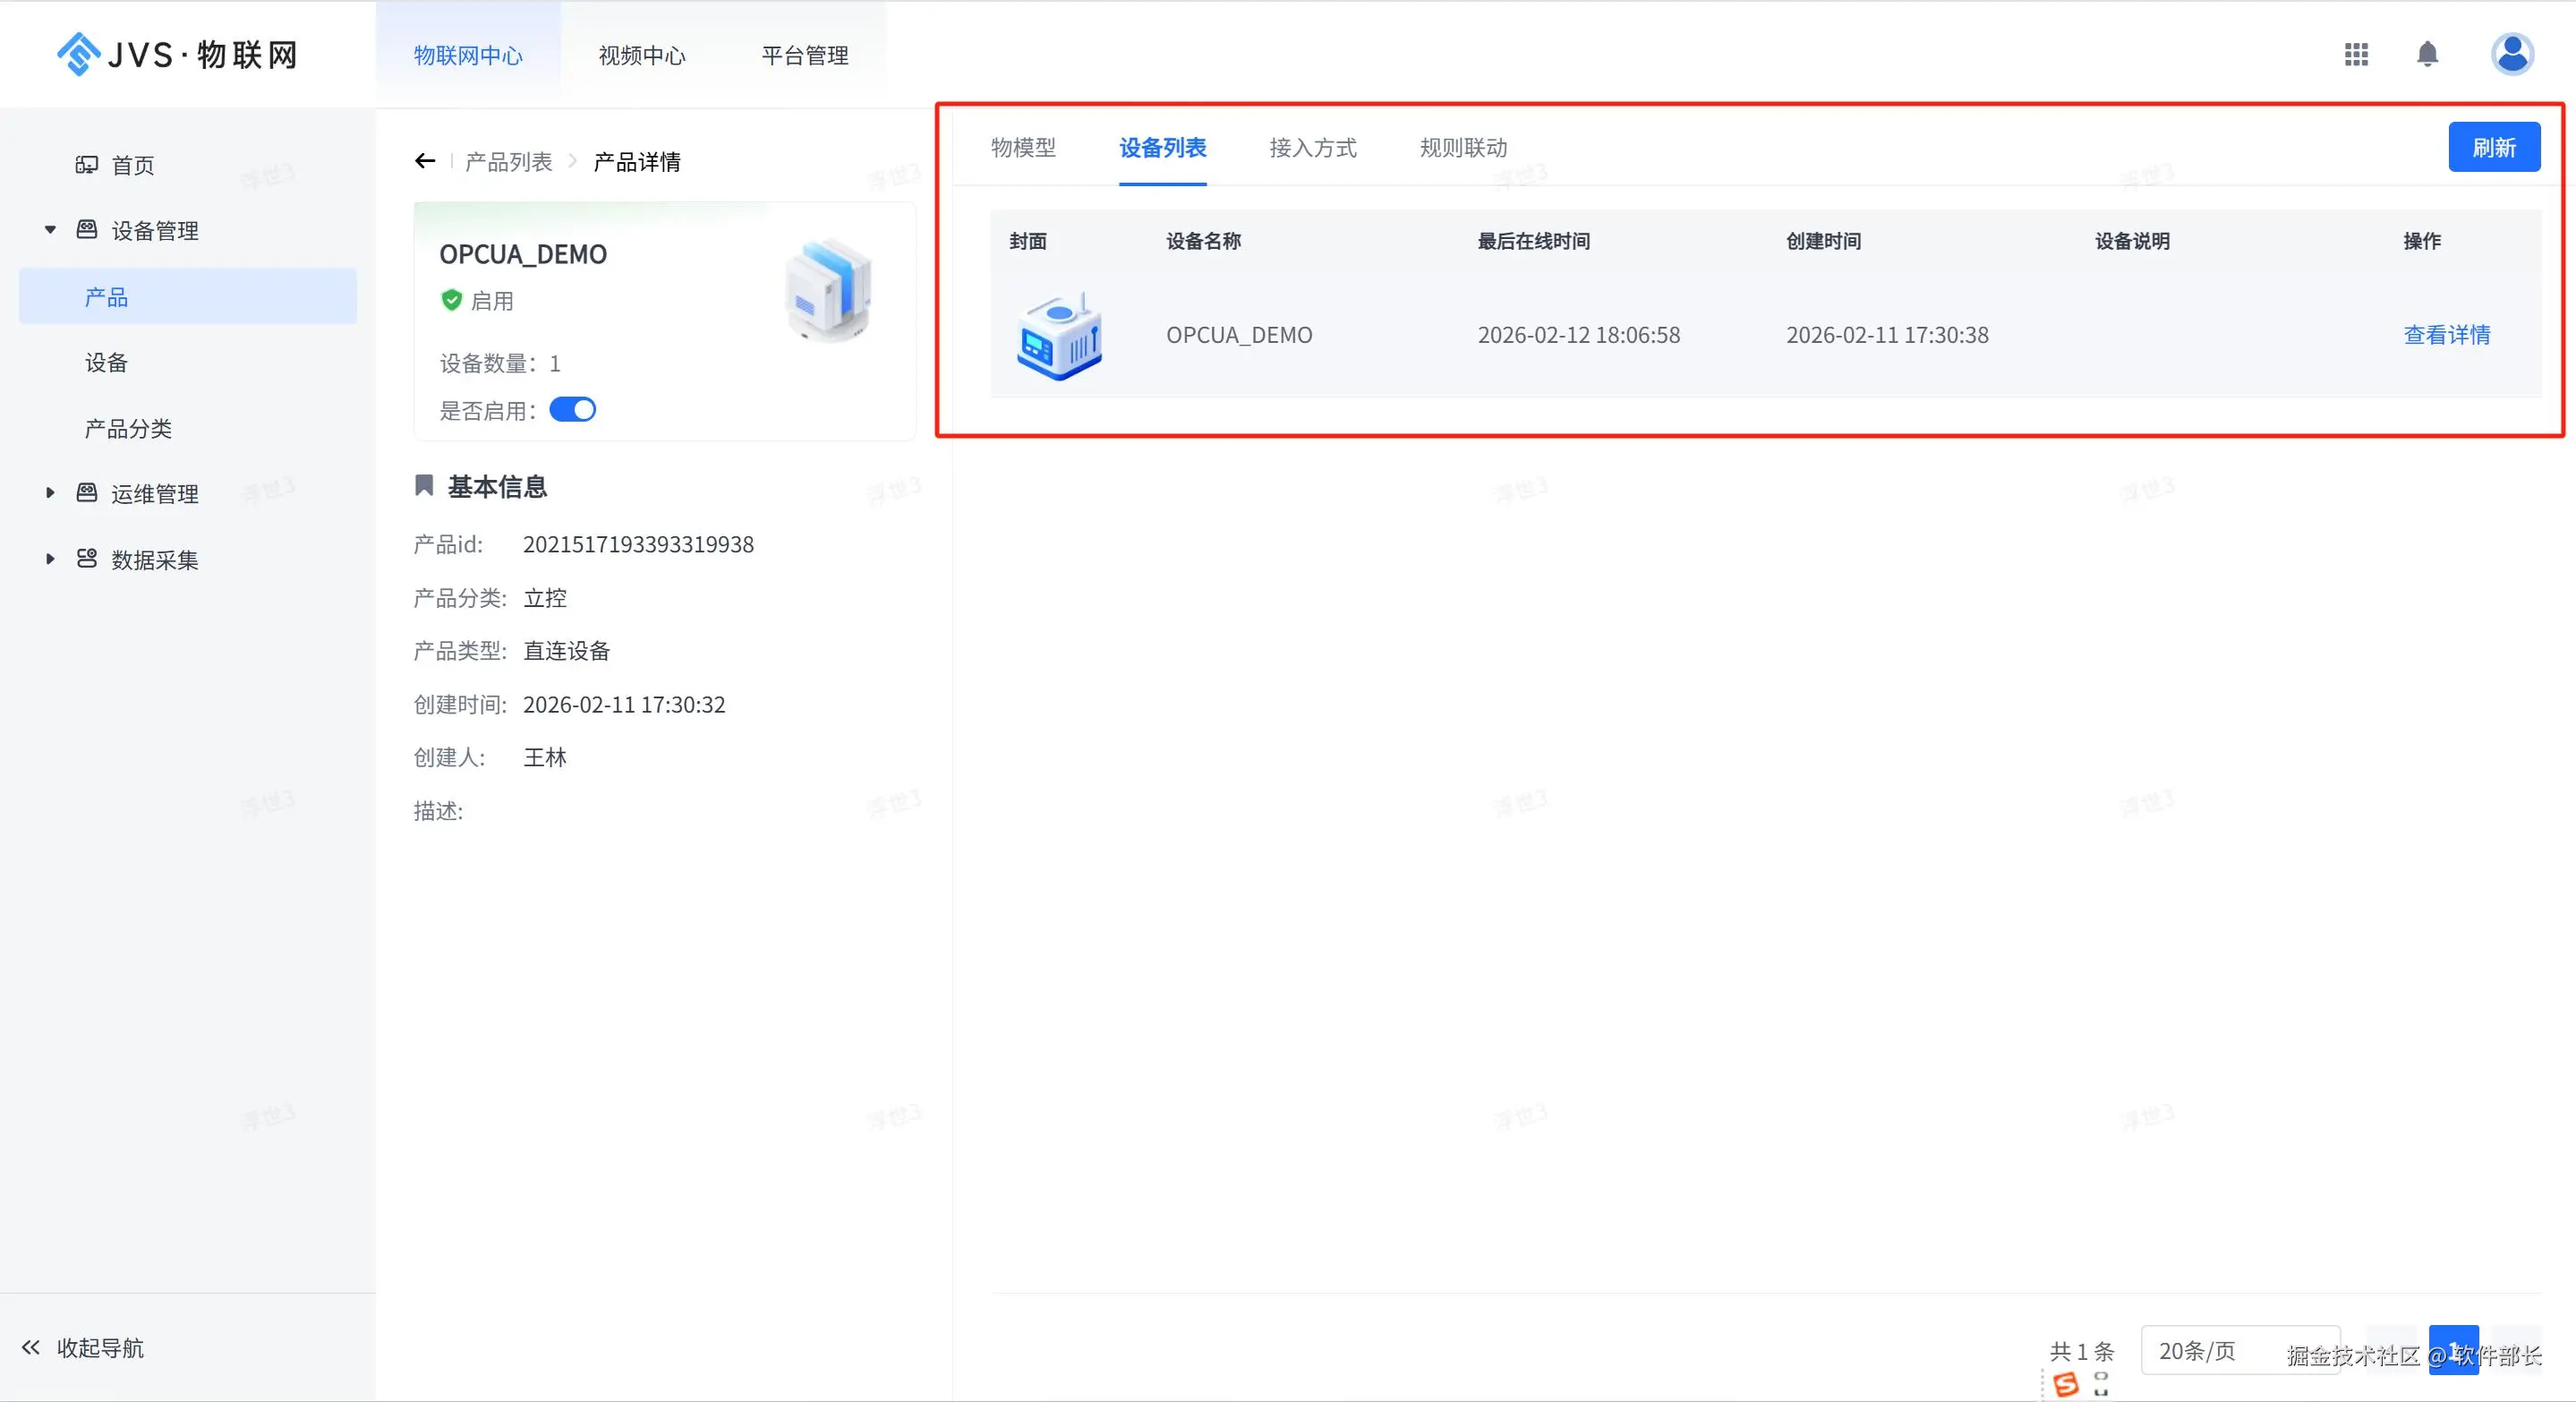
Task: Collapse the 设备管理 tree section
Action: (50, 230)
